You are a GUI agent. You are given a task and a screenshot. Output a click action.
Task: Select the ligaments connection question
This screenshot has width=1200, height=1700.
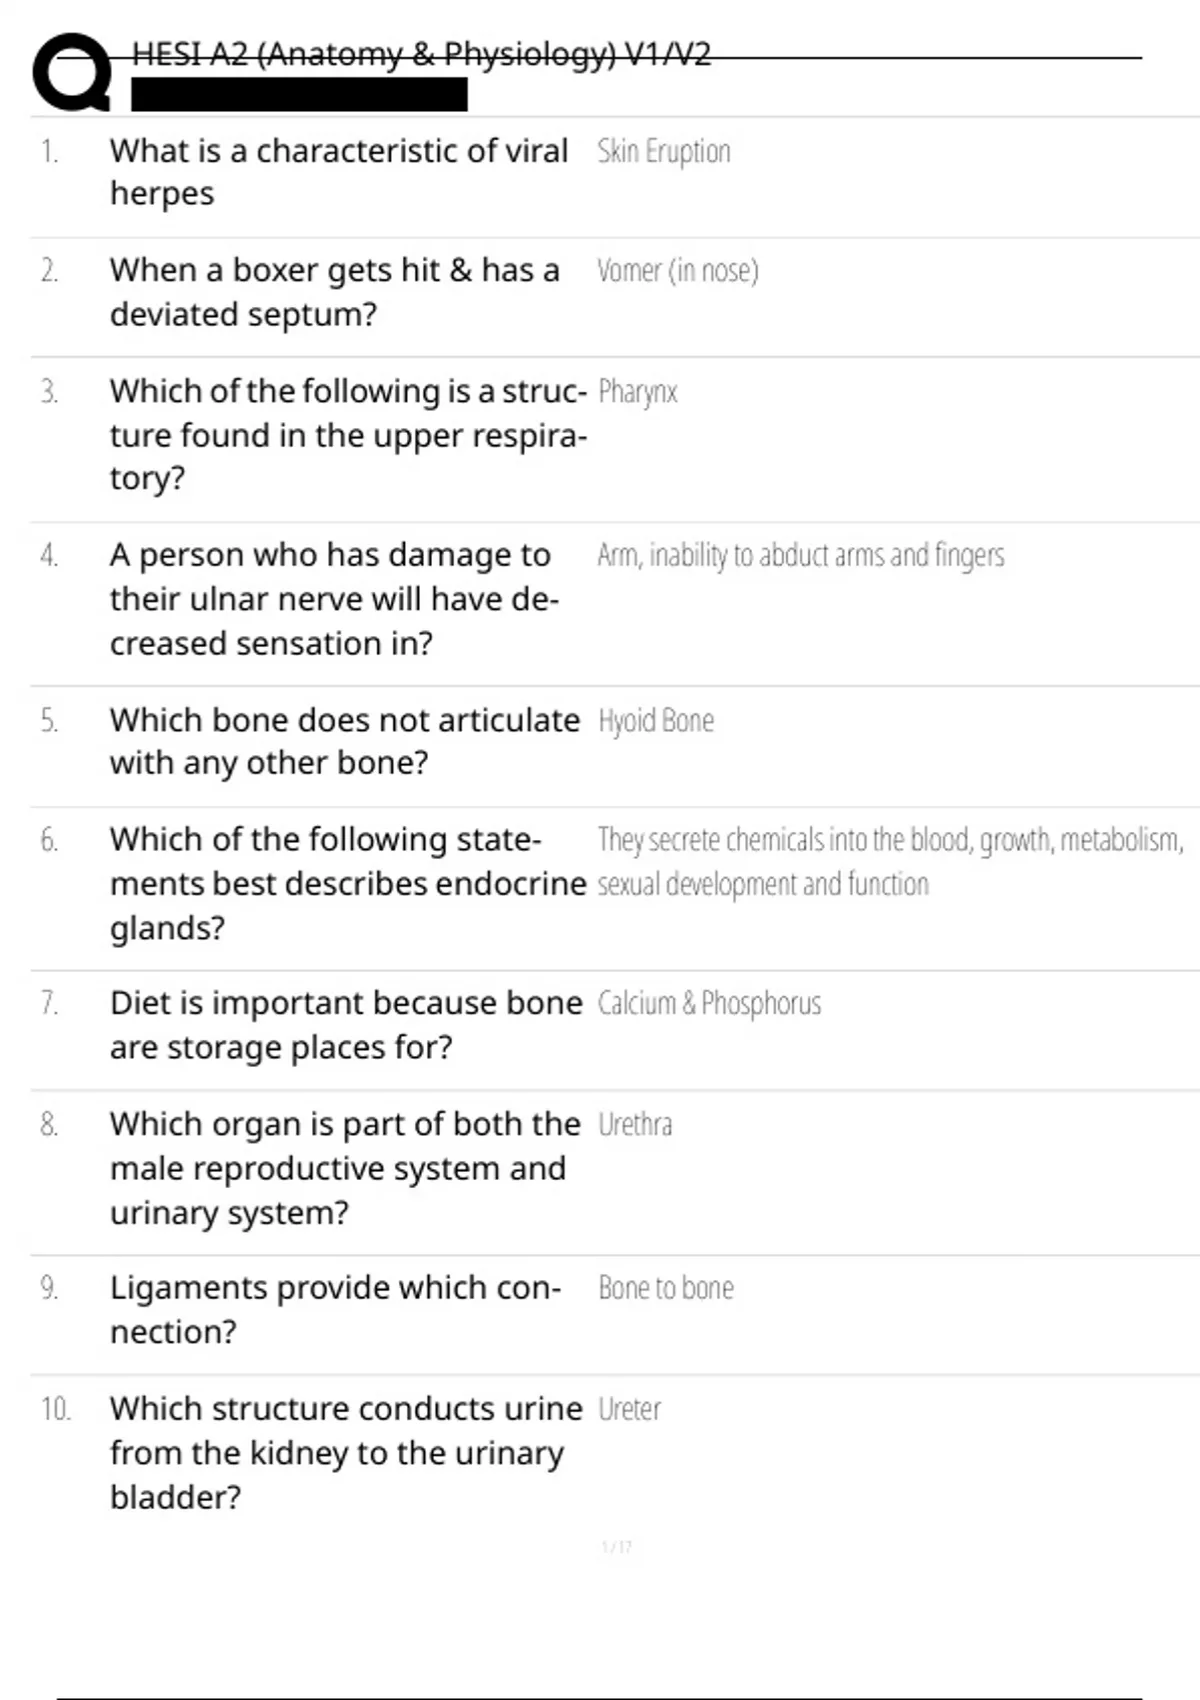click(x=335, y=1310)
